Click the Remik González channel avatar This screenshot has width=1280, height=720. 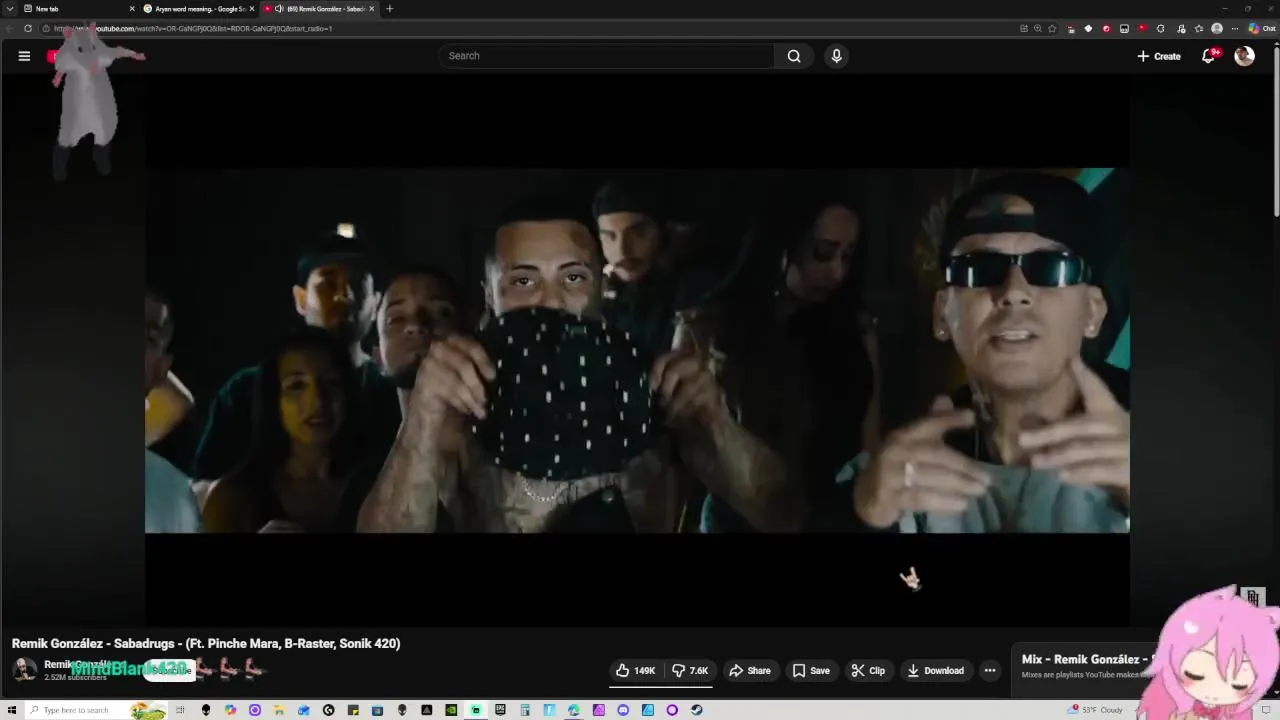coord(25,670)
